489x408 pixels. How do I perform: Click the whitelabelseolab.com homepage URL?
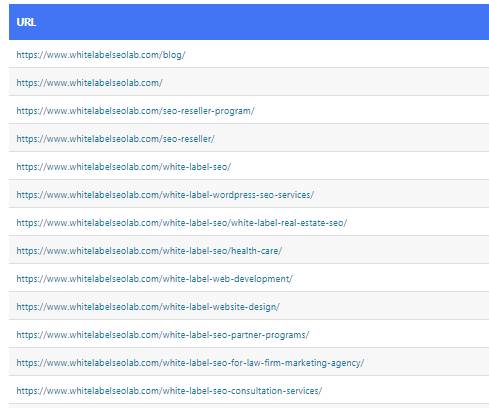point(89,83)
